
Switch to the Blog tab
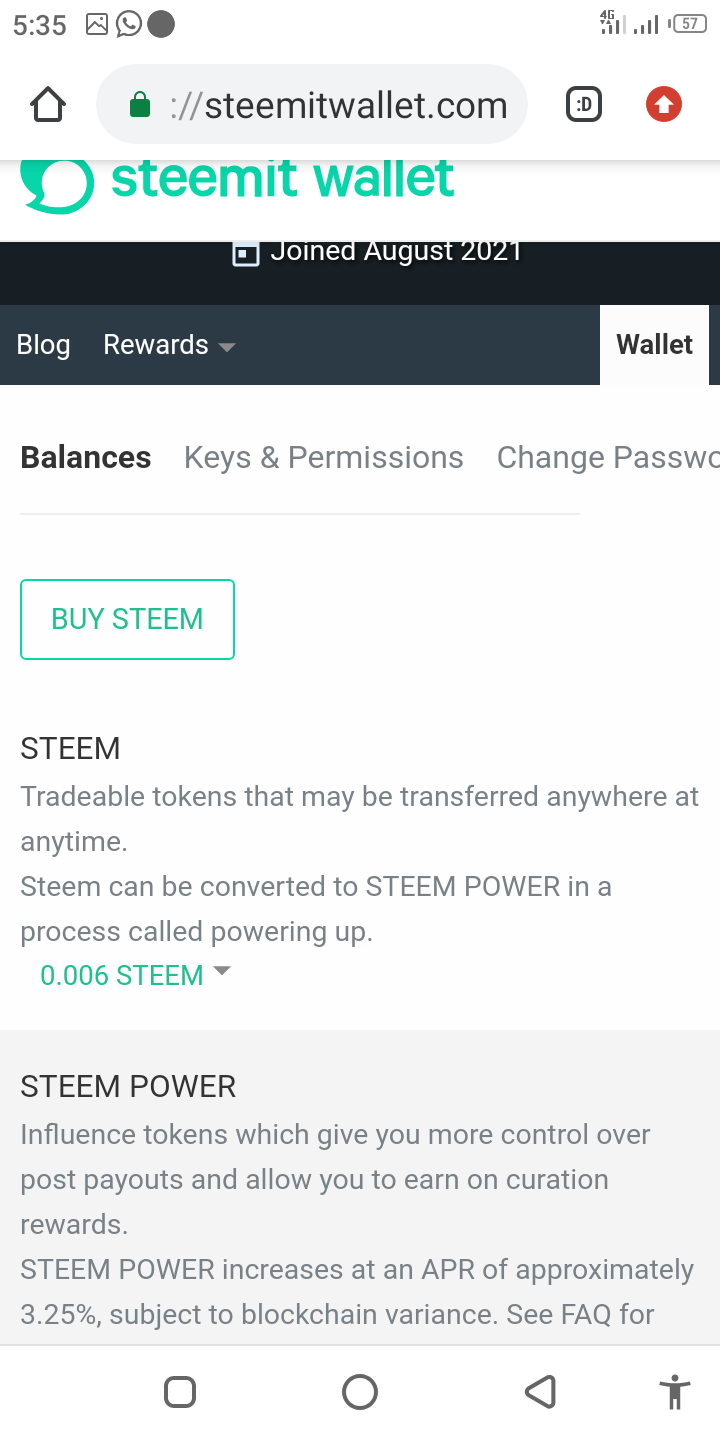[44, 345]
